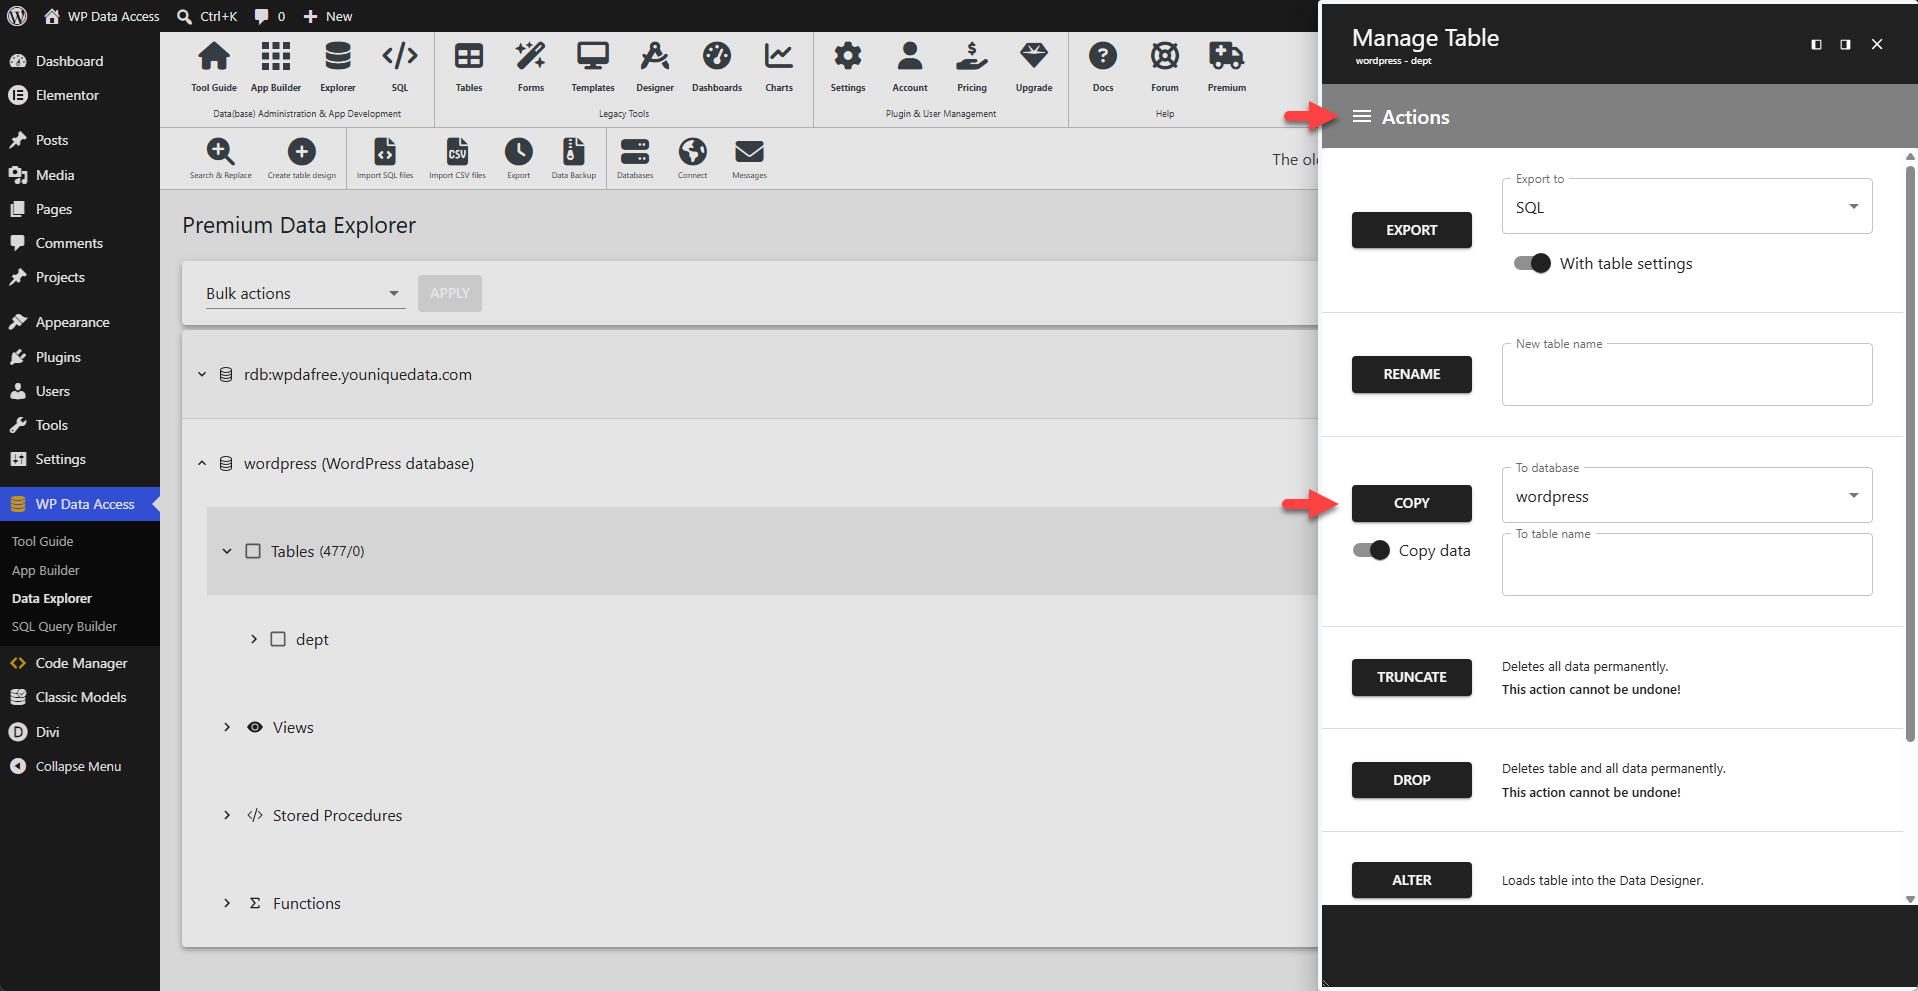Viewport: 1918px width, 991px height.
Task: Check the dept table checkbox
Action: [x=278, y=639]
